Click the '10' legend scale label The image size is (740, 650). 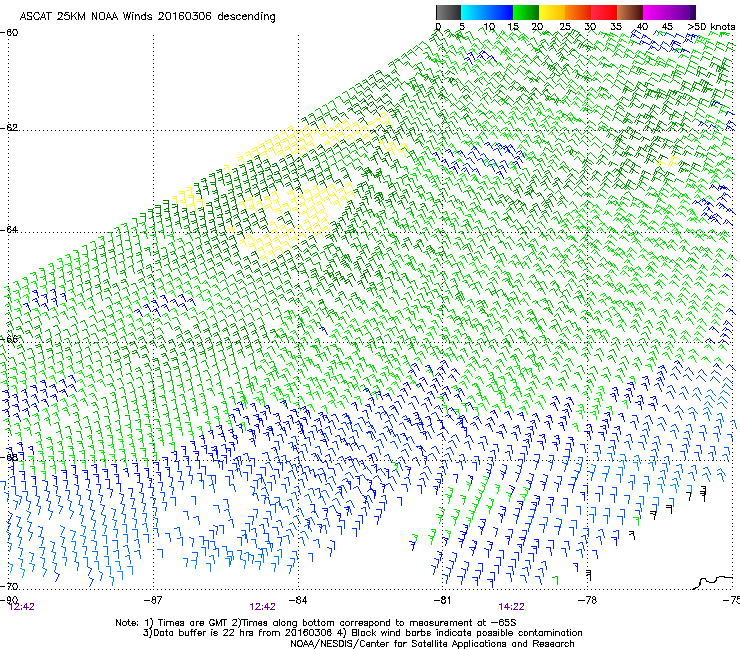coord(489,27)
